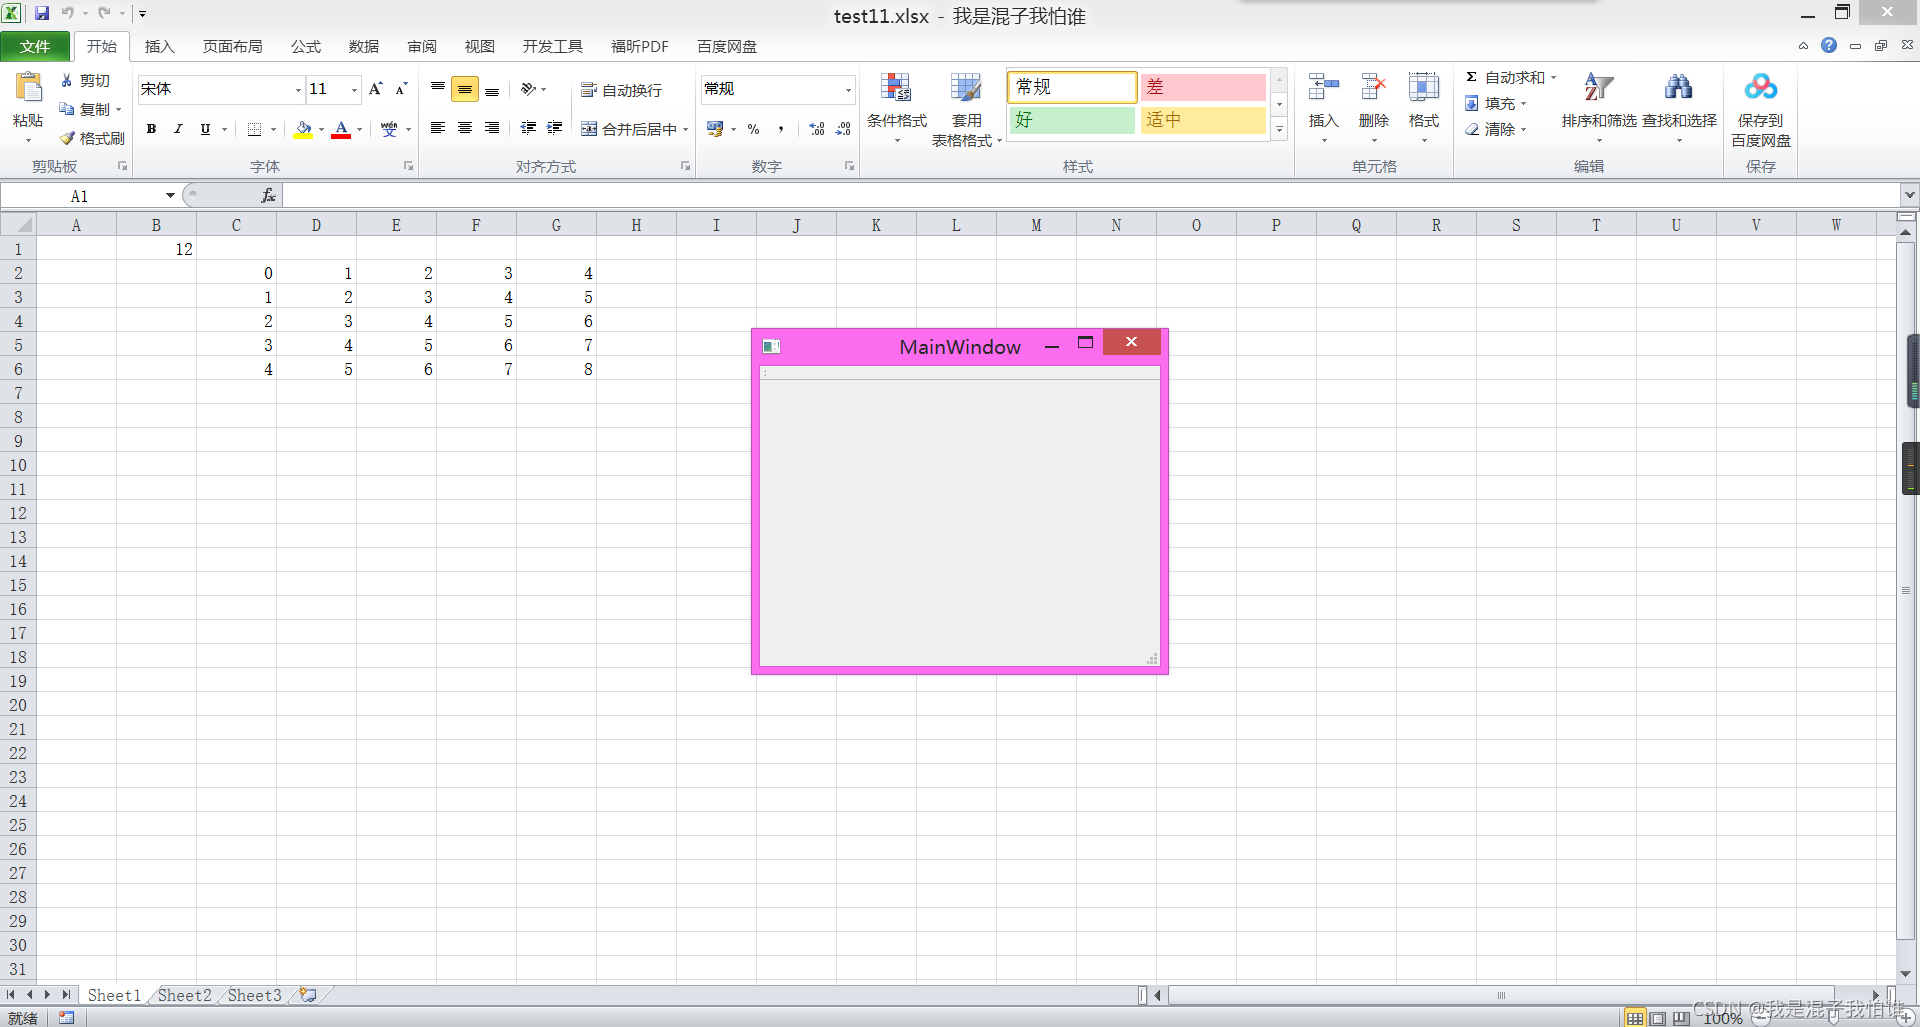
Task: Toggle Wrap Text (自动换行)
Action: [621, 90]
